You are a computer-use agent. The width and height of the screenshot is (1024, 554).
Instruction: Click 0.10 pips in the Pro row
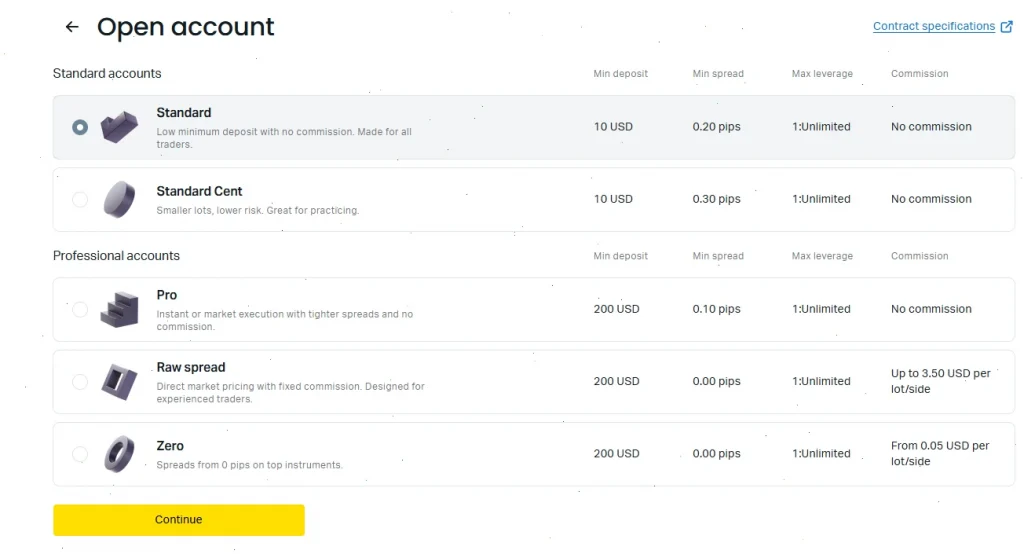716,309
